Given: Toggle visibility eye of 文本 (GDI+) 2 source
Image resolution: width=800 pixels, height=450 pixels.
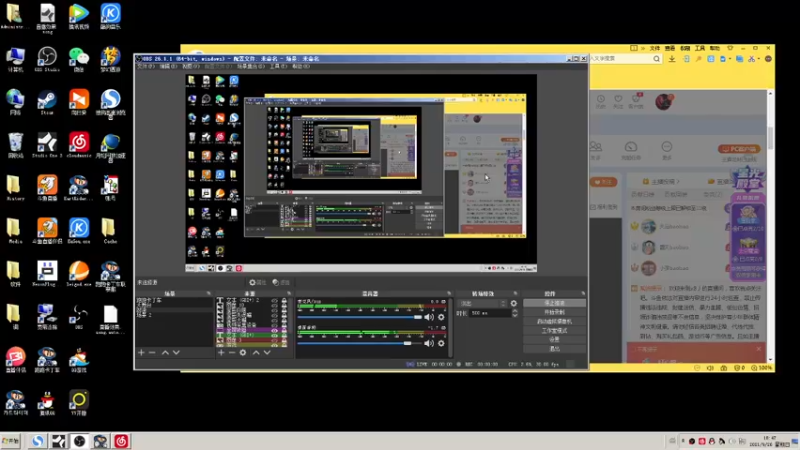Looking at the screenshot, I should click(x=274, y=301).
